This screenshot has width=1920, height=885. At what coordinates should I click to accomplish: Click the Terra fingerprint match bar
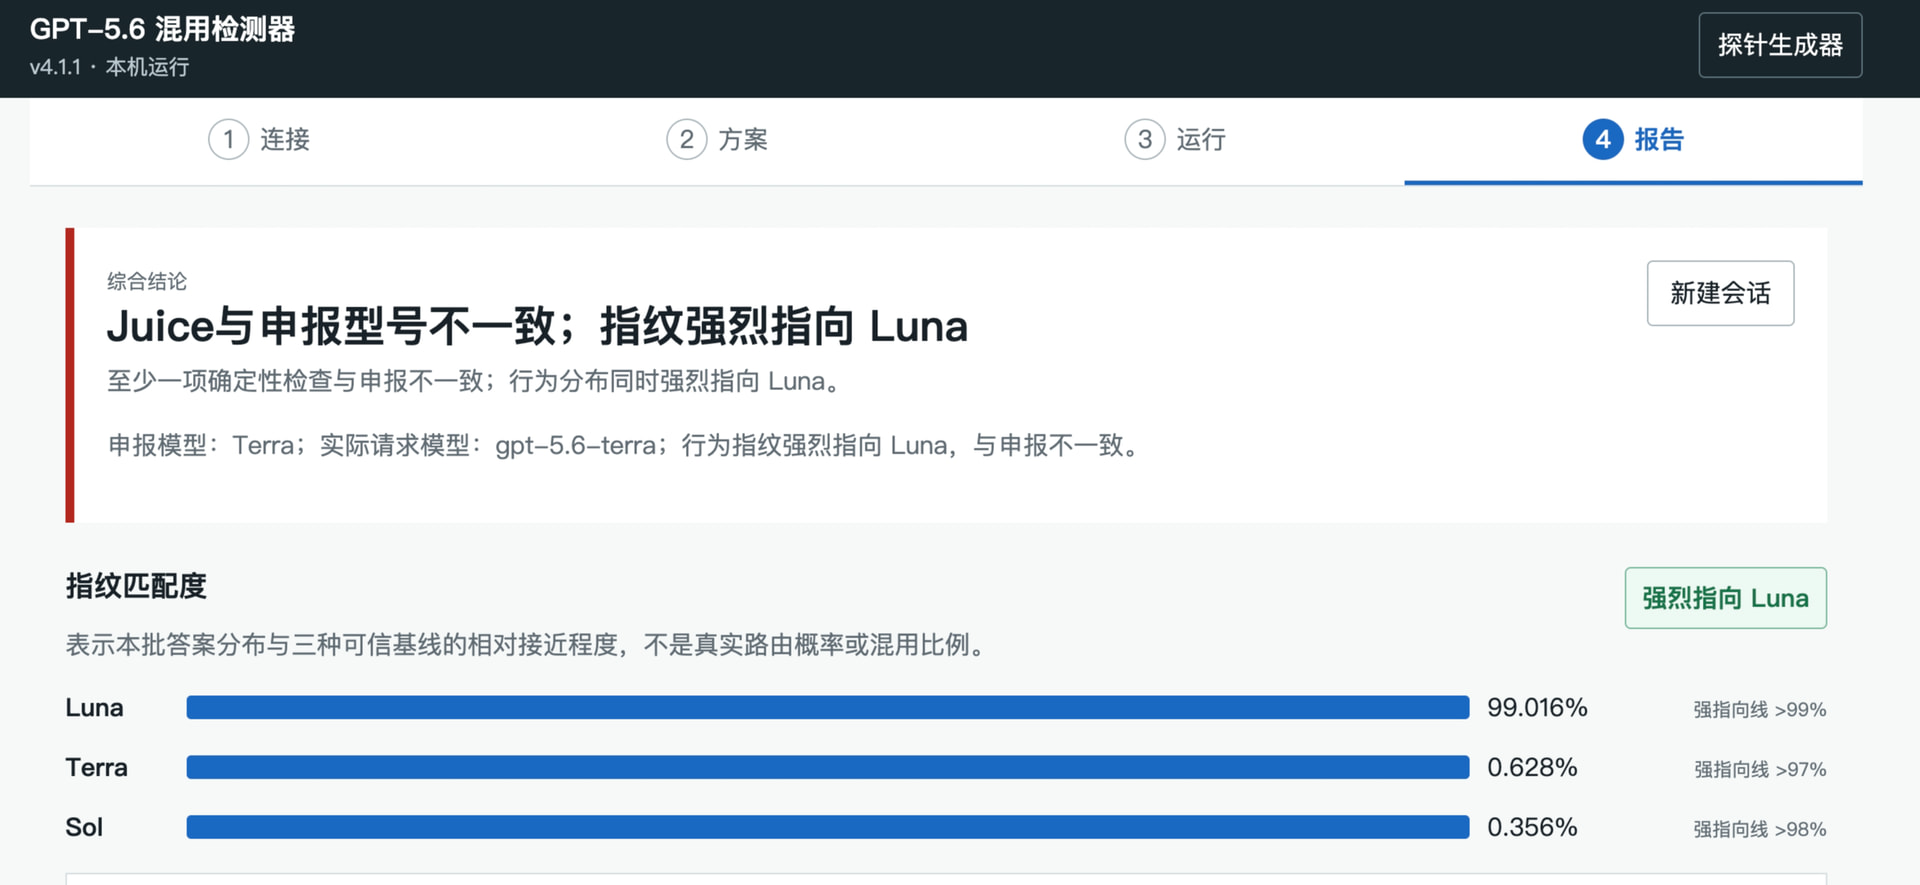[x=828, y=768]
